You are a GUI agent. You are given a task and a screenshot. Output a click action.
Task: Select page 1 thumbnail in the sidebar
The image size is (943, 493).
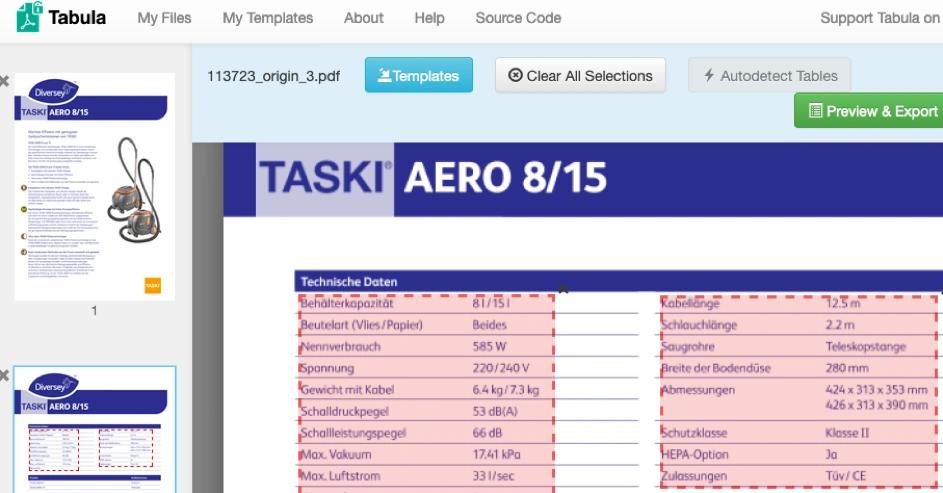click(x=94, y=186)
